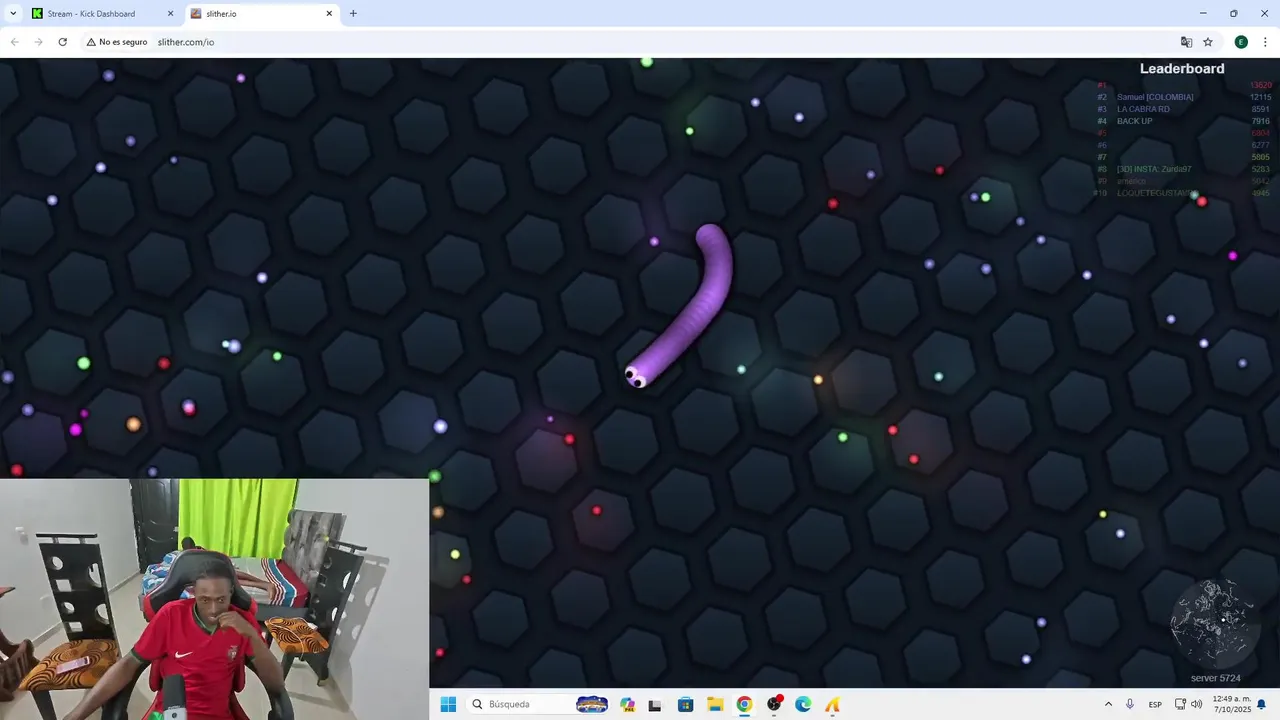Open the green E profile avatar
The width and height of the screenshot is (1280, 720).
[x=1241, y=42]
